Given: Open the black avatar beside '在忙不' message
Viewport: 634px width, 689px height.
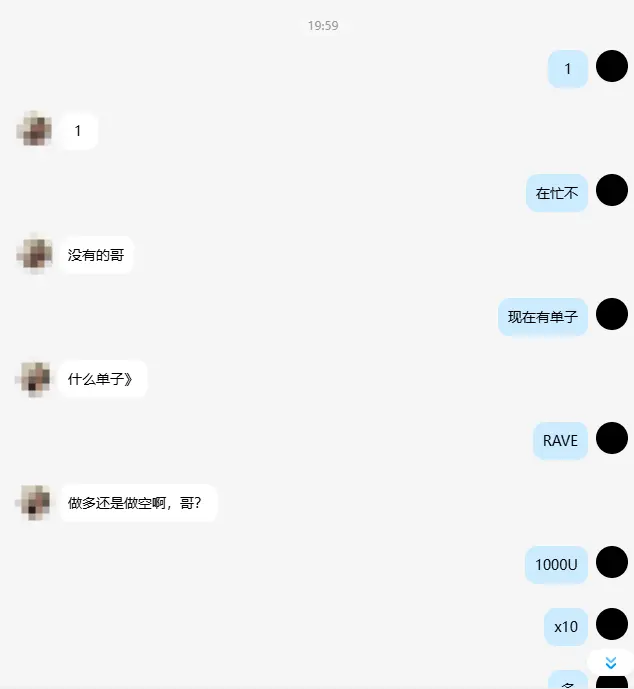Looking at the screenshot, I should pyautogui.click(x=612, y=190).
